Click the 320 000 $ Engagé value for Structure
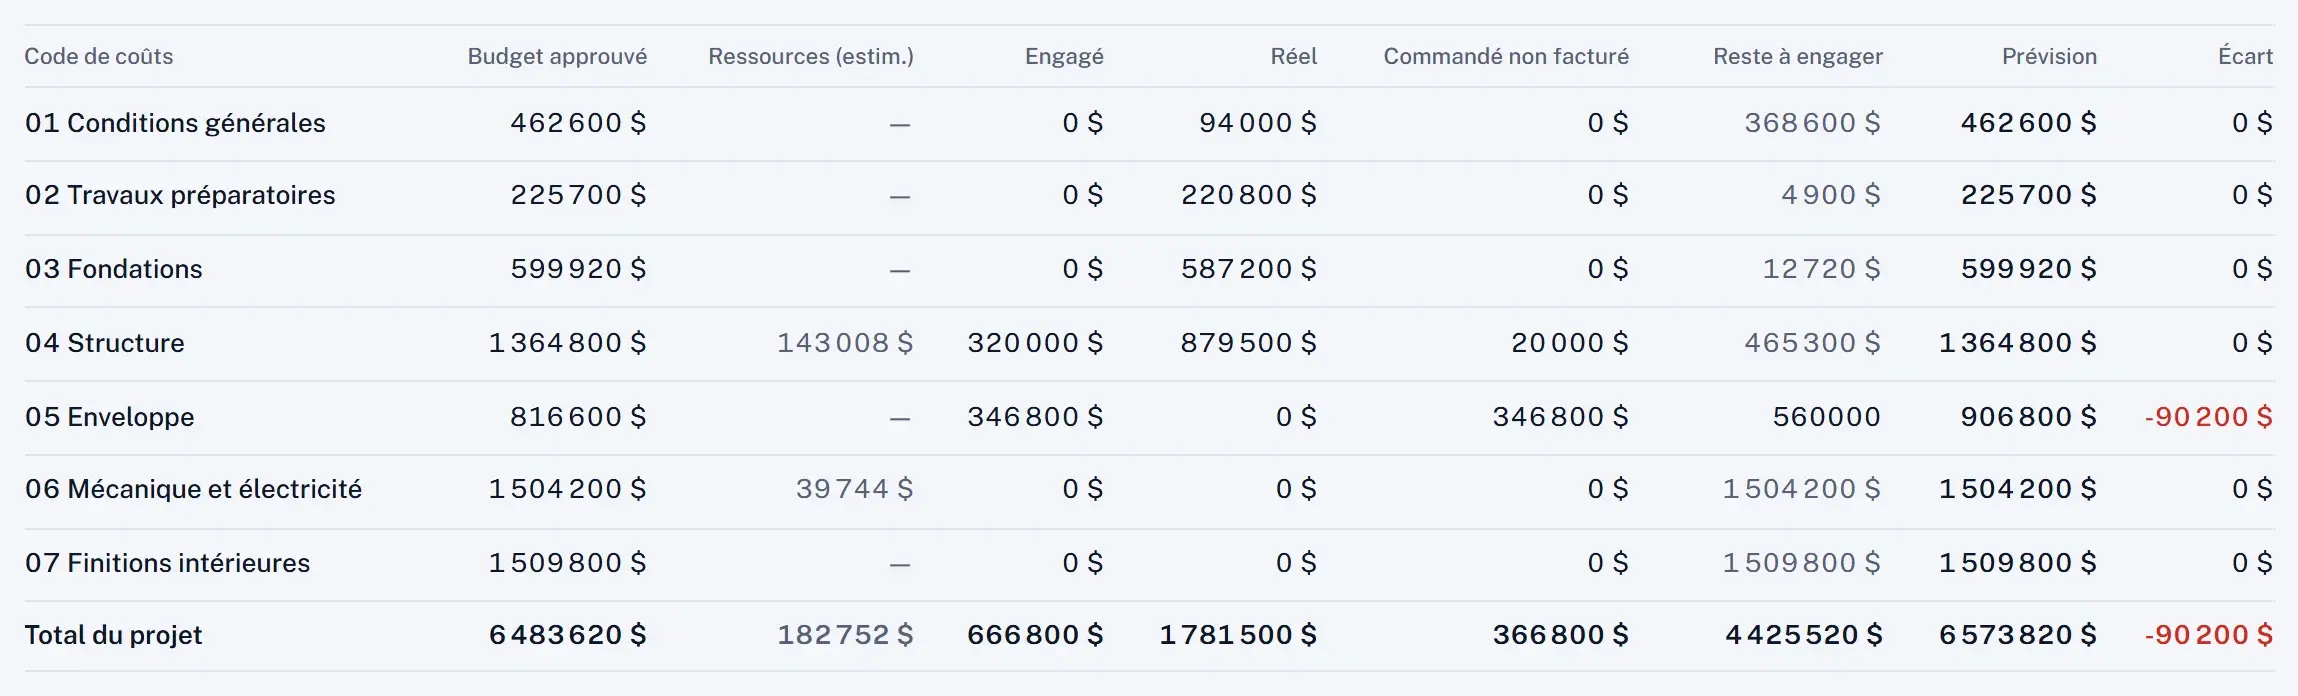This screenshot has width=2298, height=696. coord(1035,343)
